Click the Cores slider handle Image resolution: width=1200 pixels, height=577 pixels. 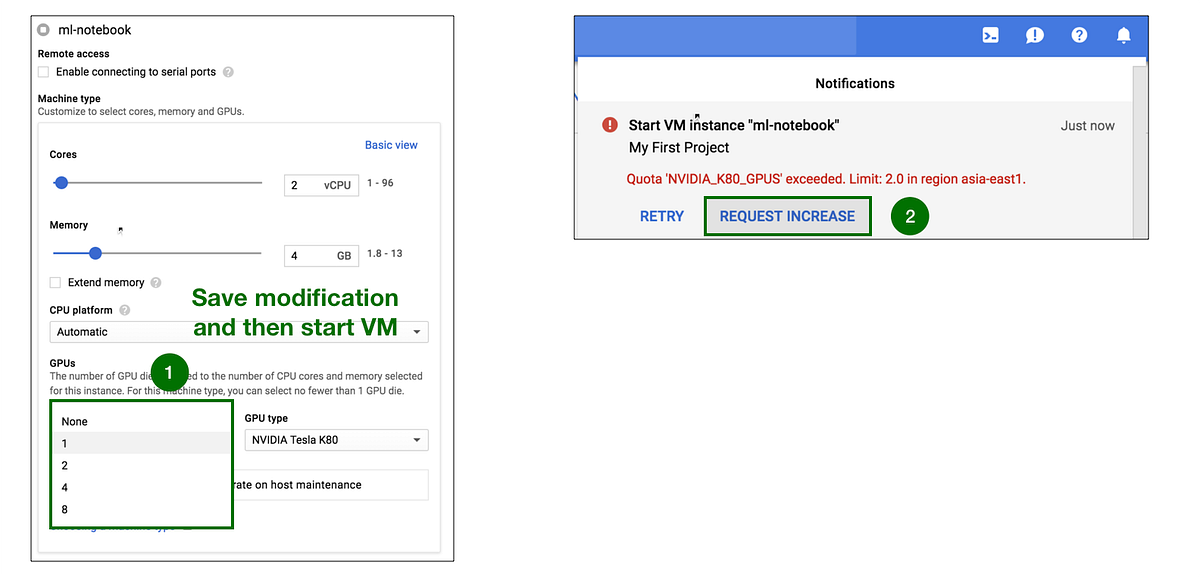point(61,183)
